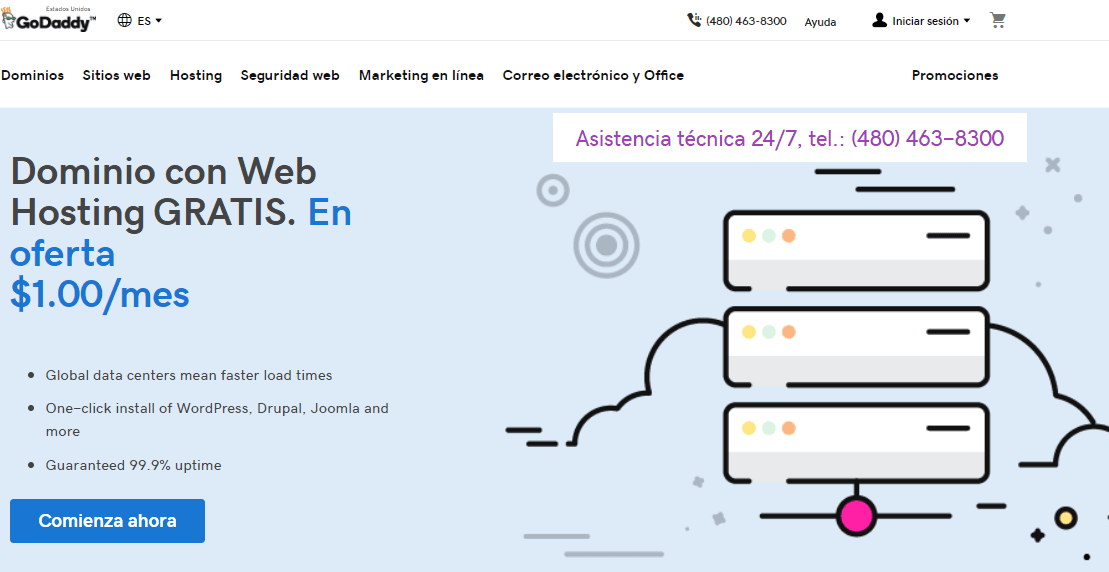Click the user profile icon
Image resolution: width=1109 pixels, height=572 pixels.
pos(879,21)
